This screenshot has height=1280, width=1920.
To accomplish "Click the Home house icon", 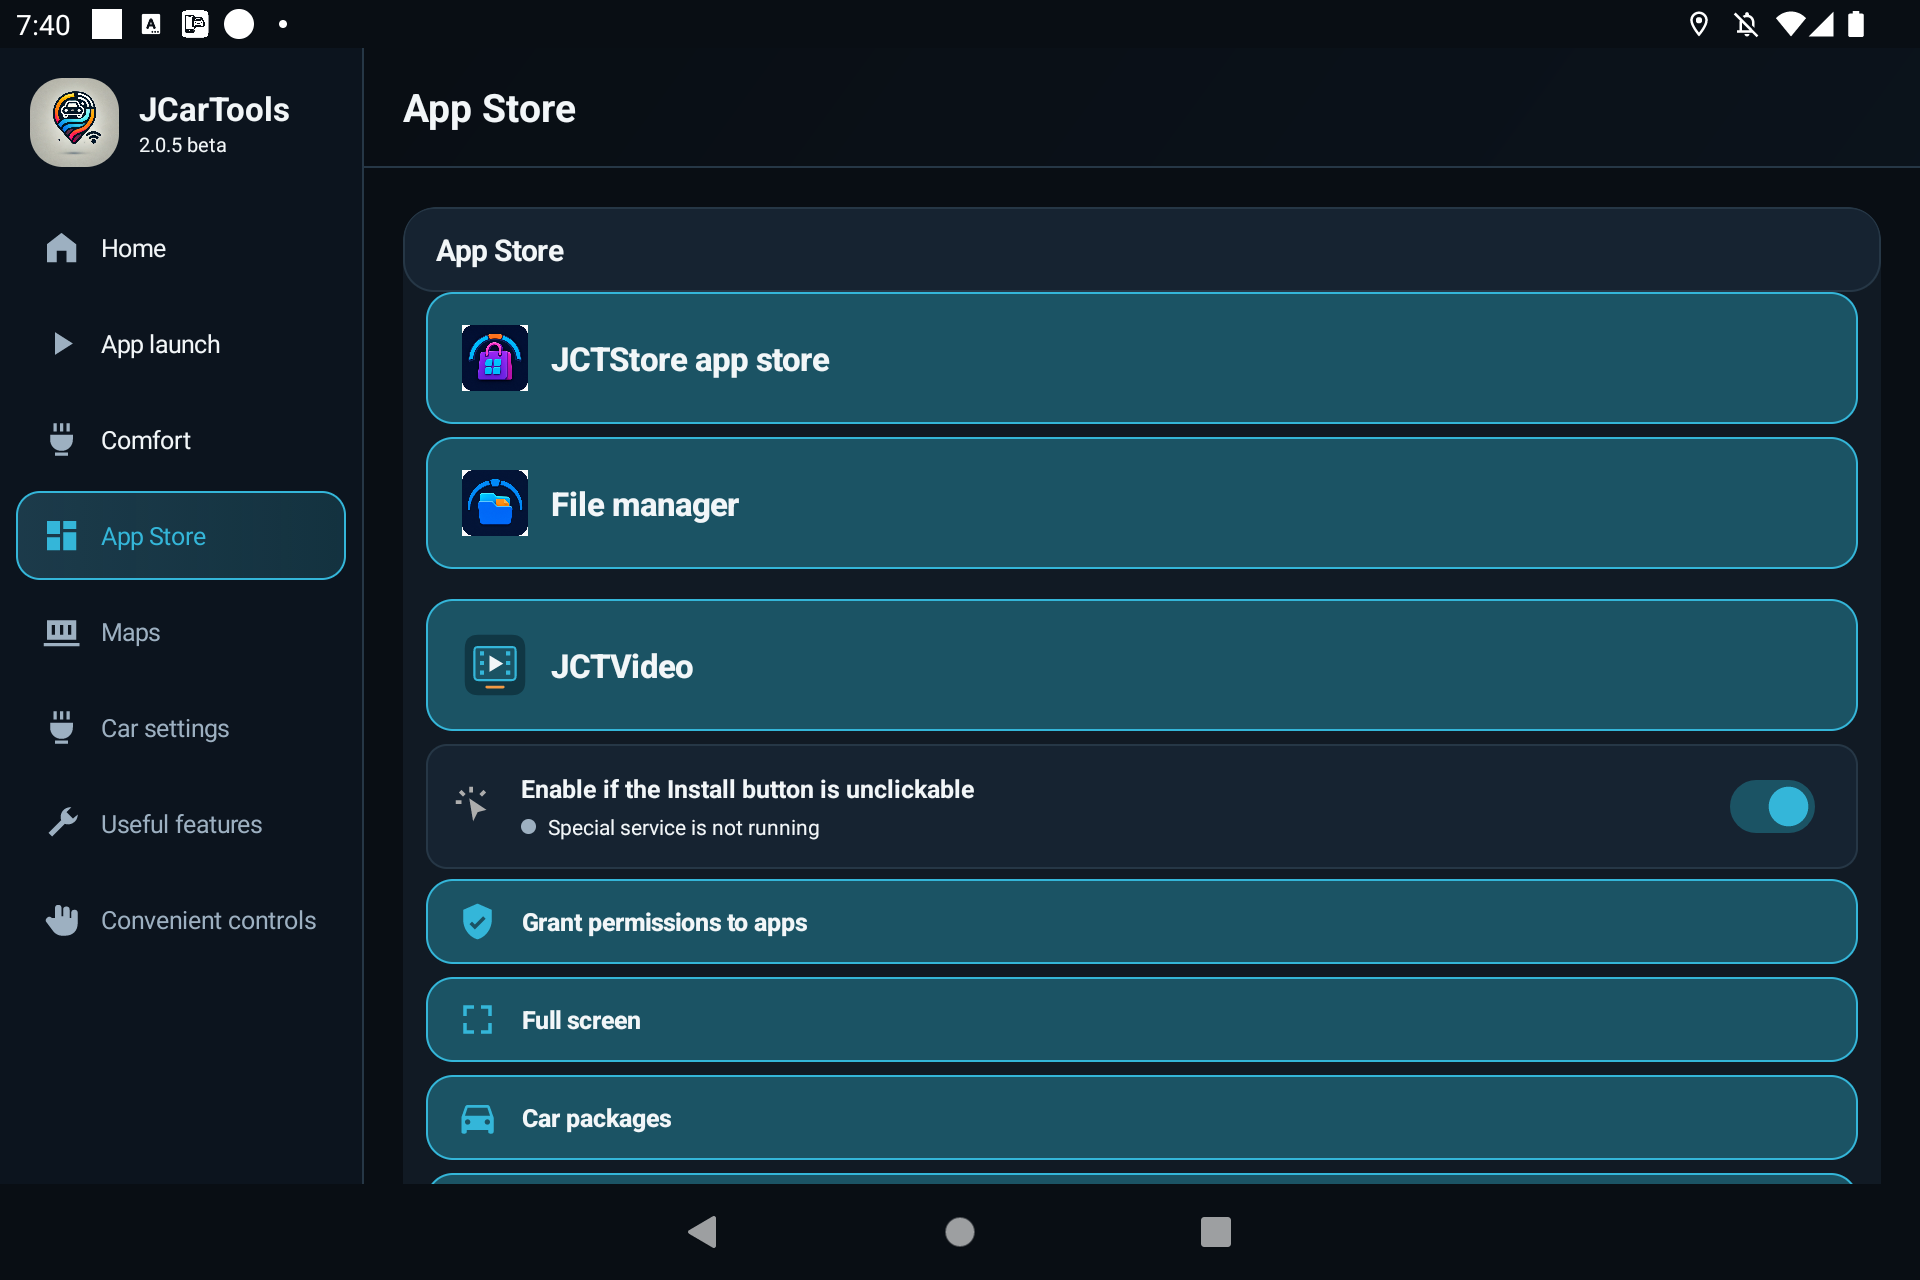I will (61, 248).
